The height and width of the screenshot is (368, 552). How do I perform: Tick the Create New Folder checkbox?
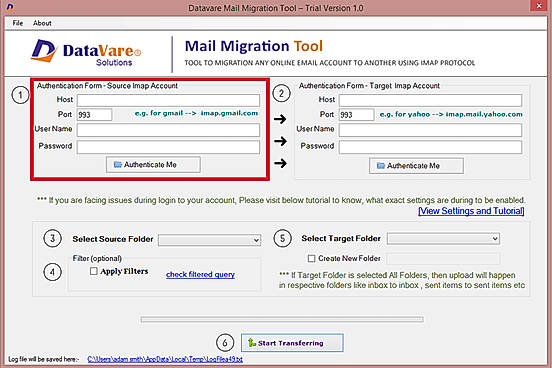312,258
